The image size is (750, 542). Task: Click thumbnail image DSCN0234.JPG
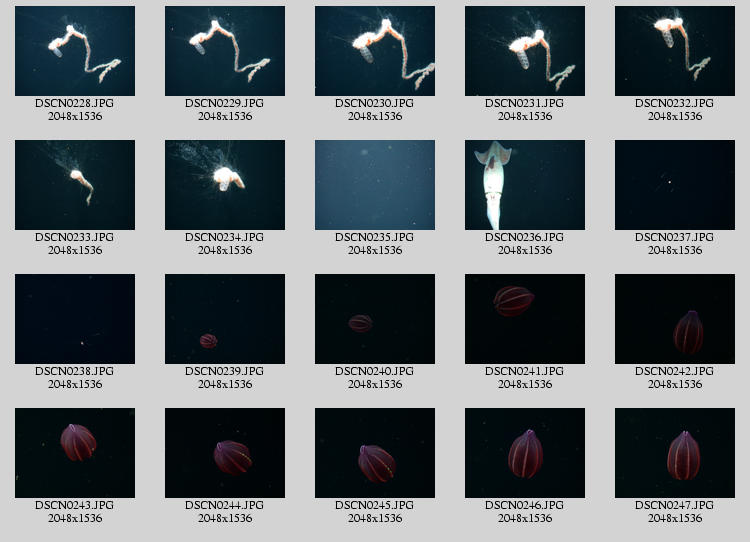[225, 185]
